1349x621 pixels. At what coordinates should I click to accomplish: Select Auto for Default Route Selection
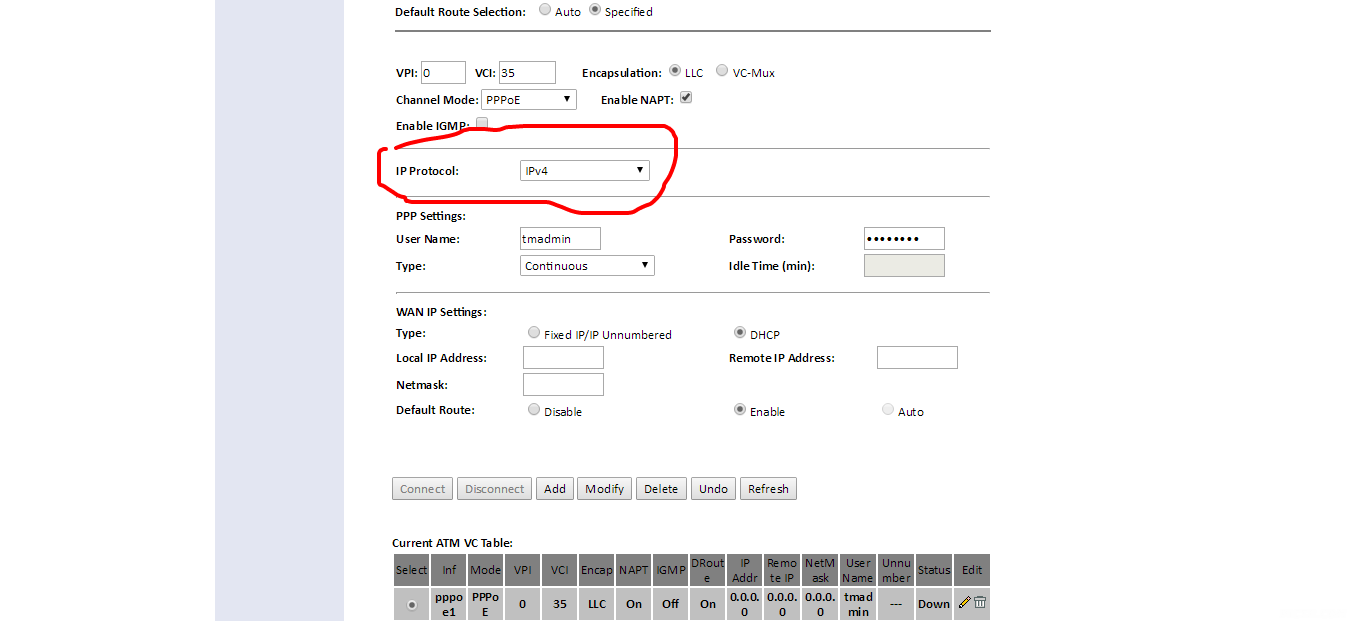[544, 10]
